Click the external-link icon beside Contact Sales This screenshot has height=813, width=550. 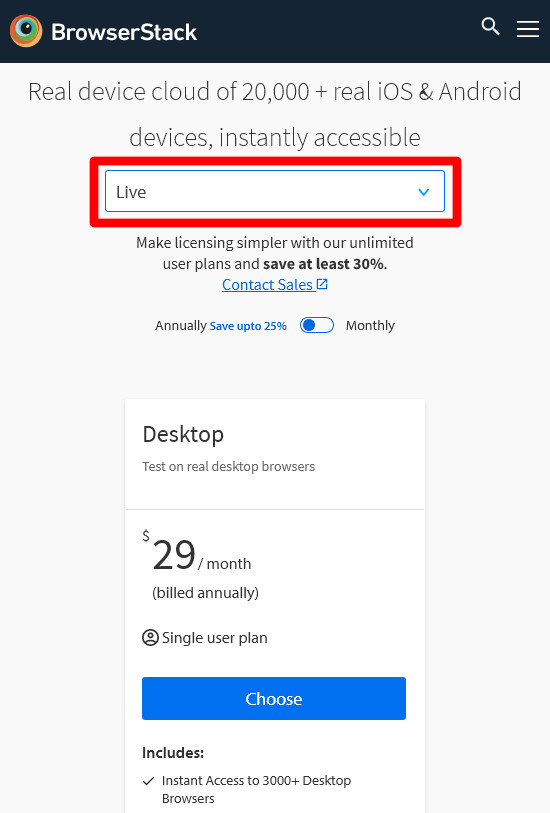click(322, 284)
